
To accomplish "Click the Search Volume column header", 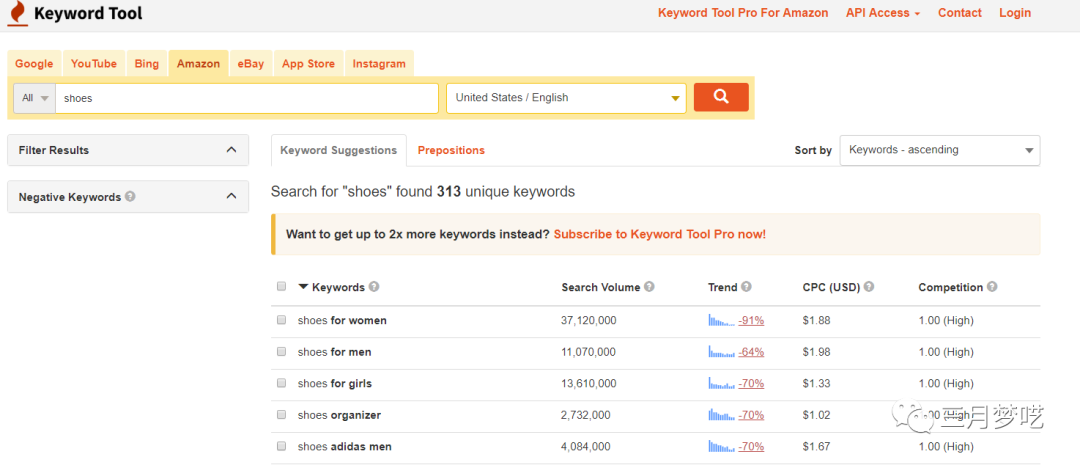I will pos(601,287).
